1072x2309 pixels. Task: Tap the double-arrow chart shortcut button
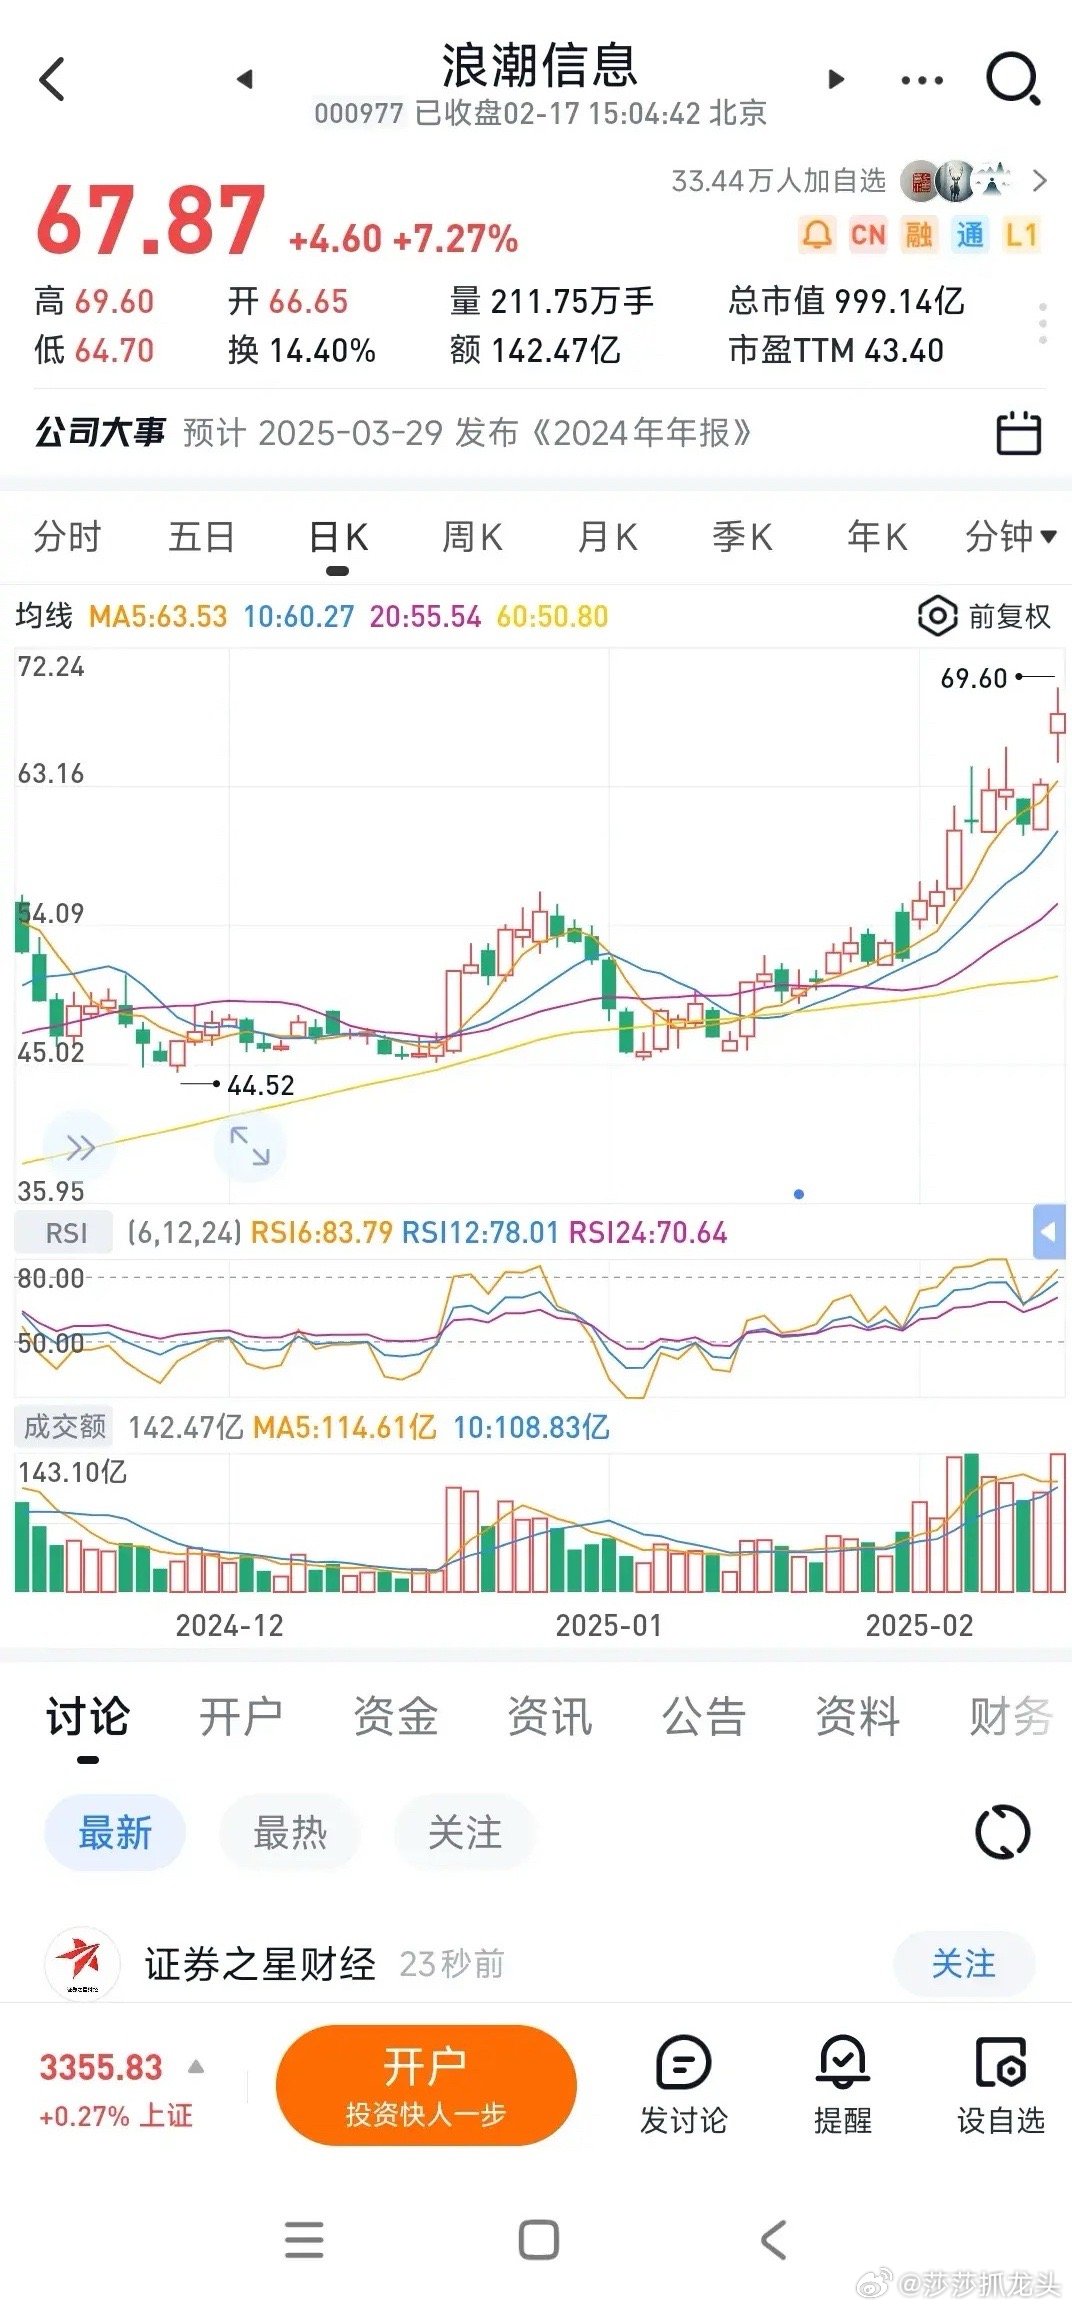(80, 1147)
